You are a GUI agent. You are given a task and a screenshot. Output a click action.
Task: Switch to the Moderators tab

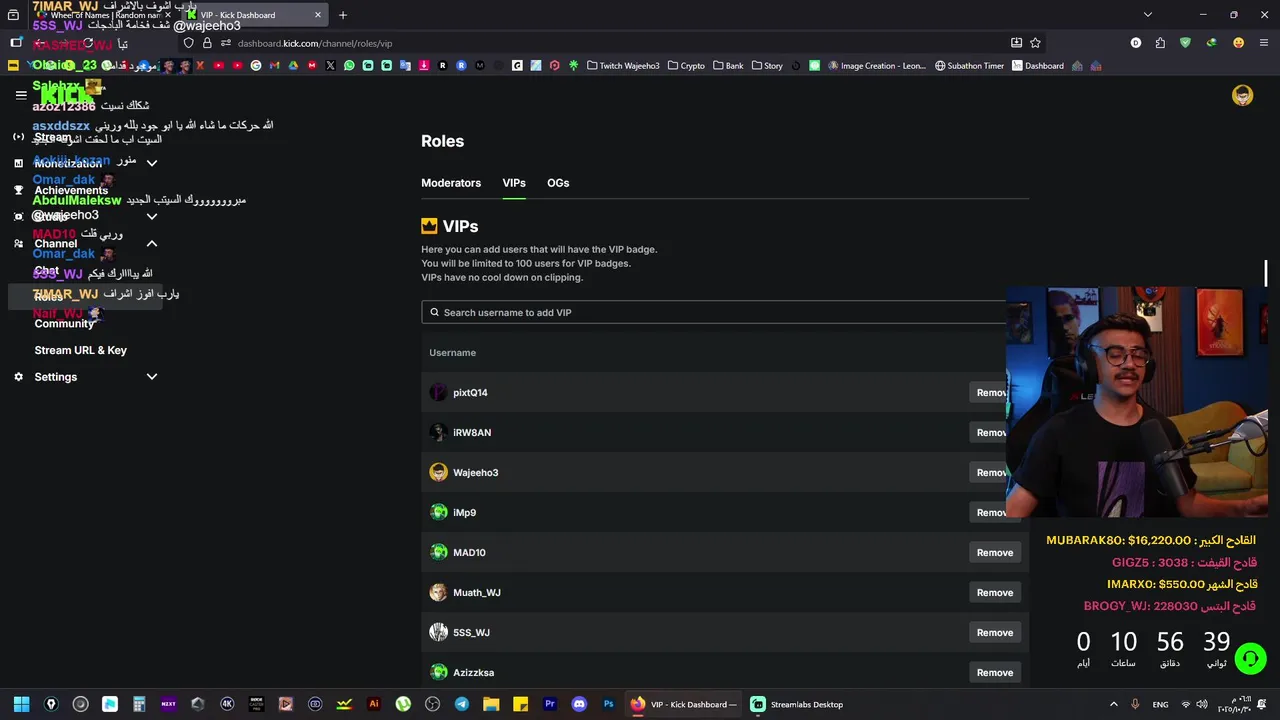click(x=451, y=183)
